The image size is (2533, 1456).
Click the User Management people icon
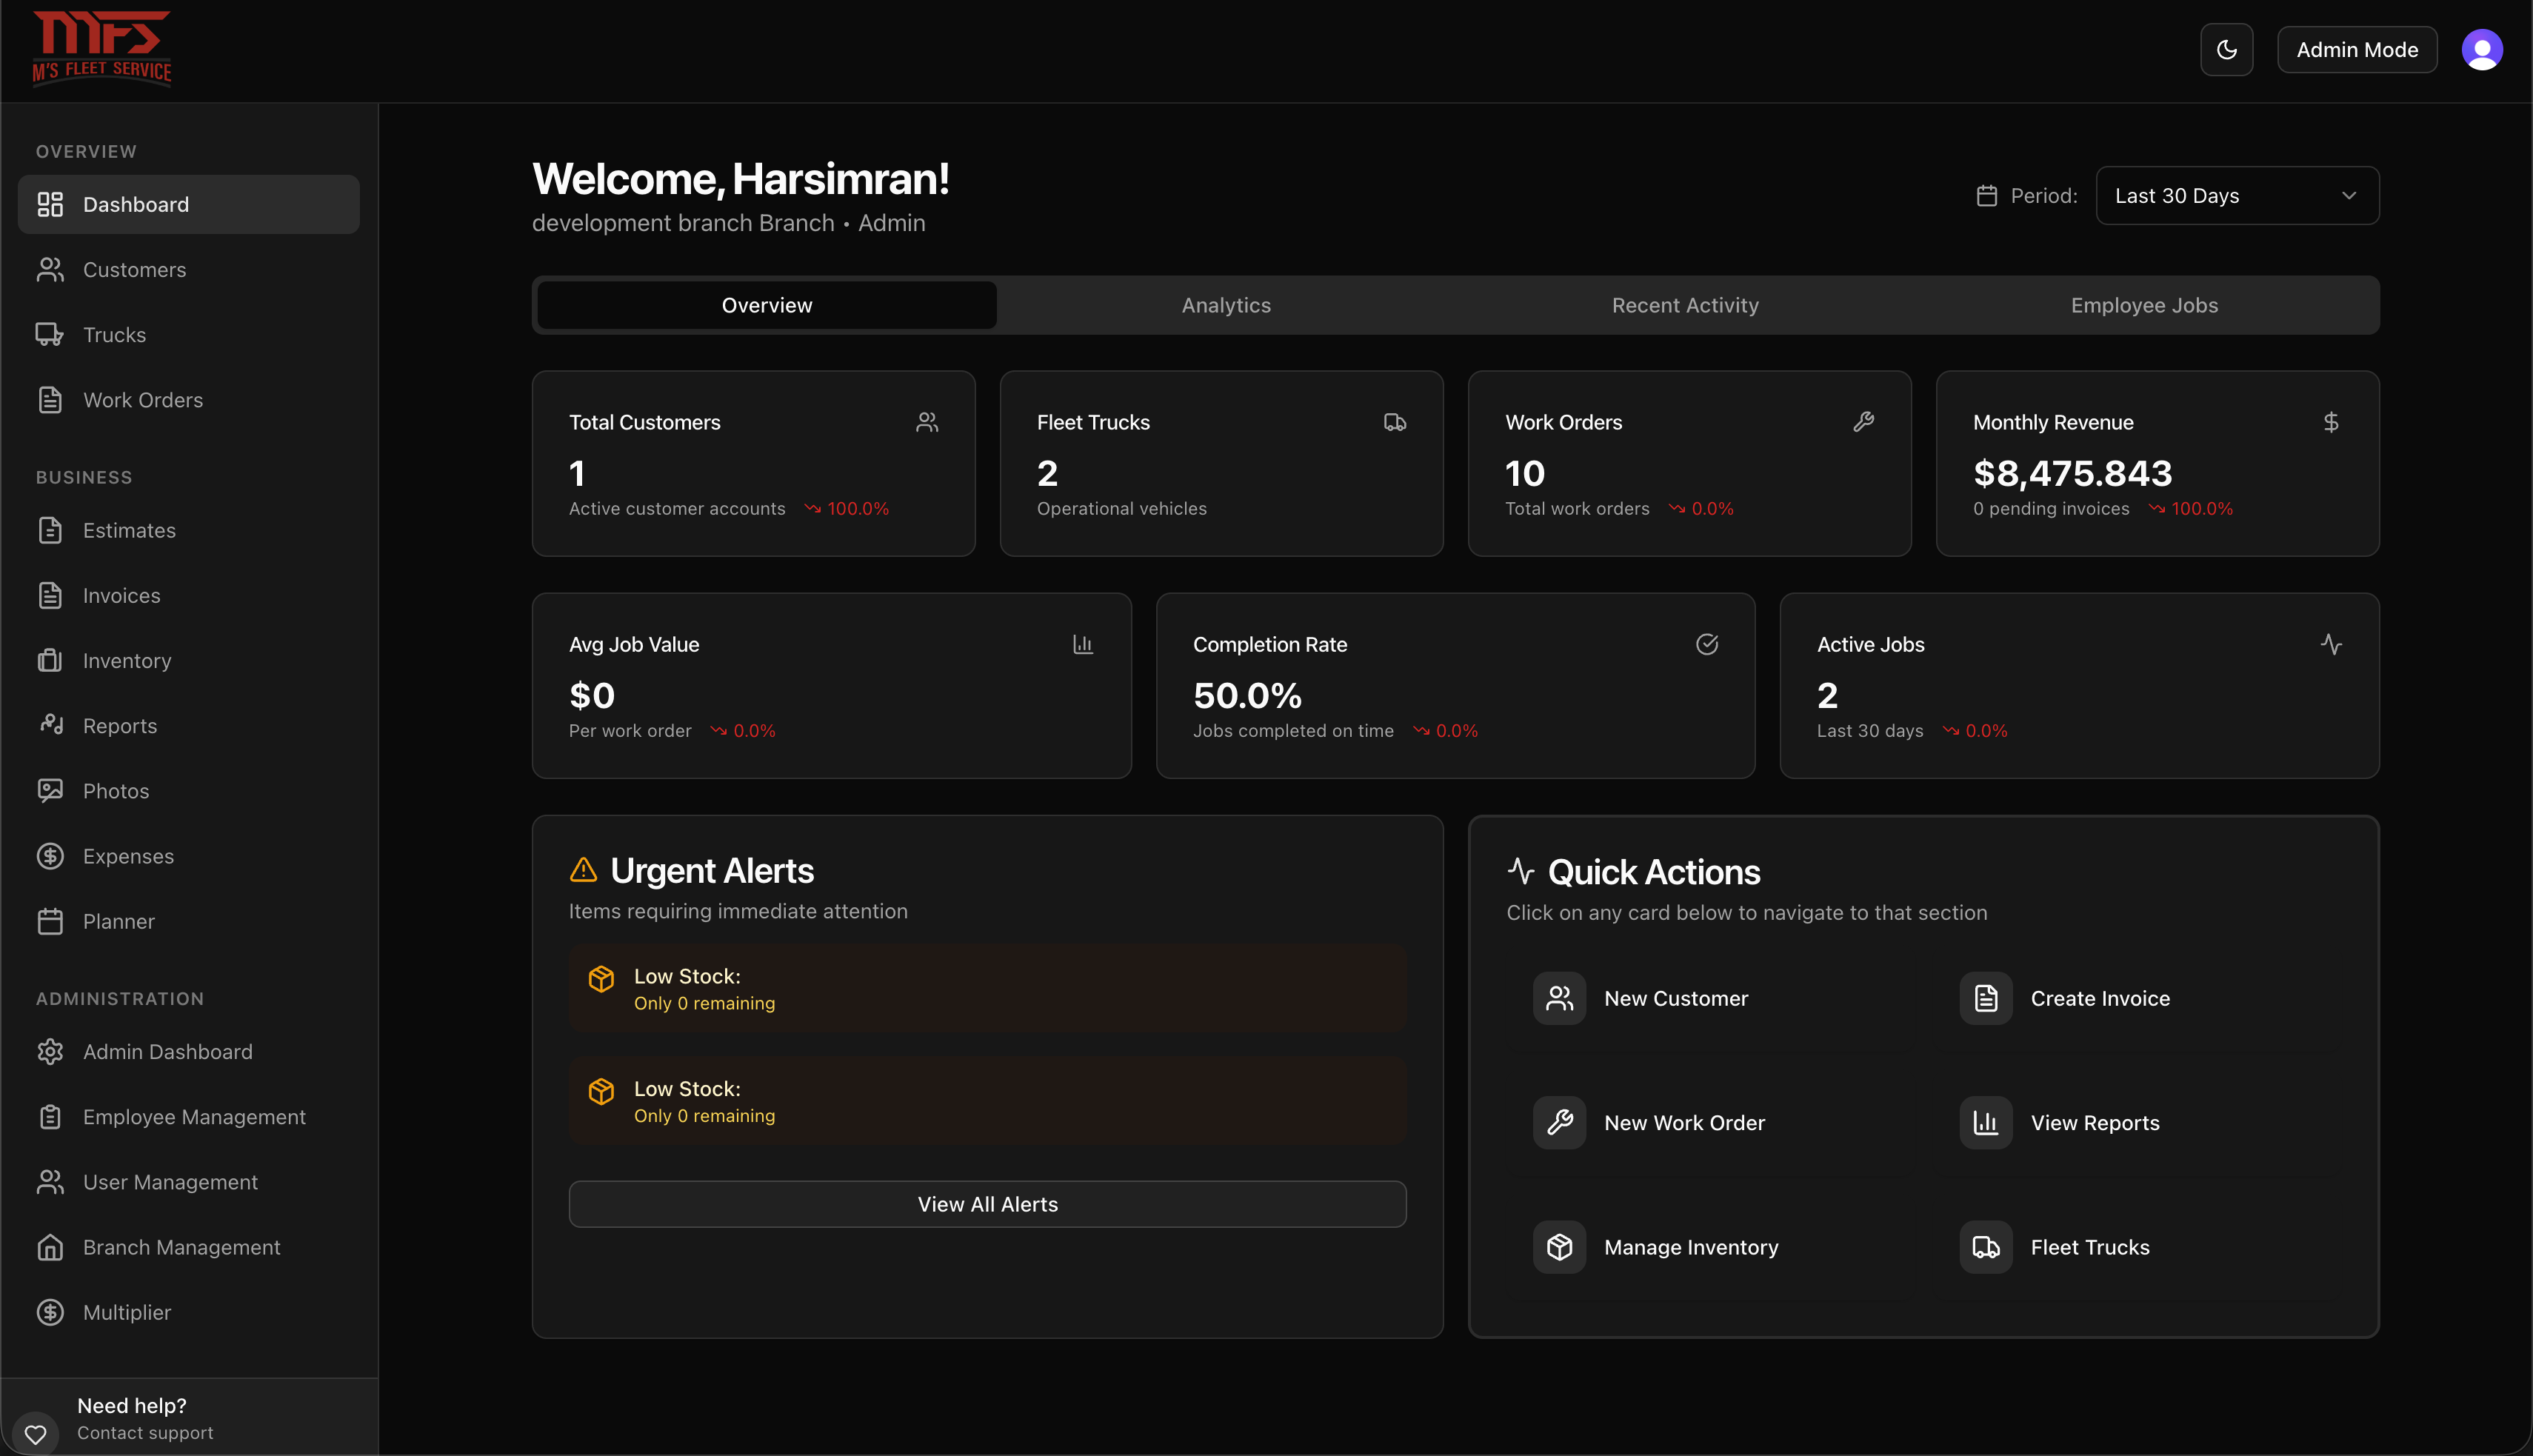point(50,1182)
